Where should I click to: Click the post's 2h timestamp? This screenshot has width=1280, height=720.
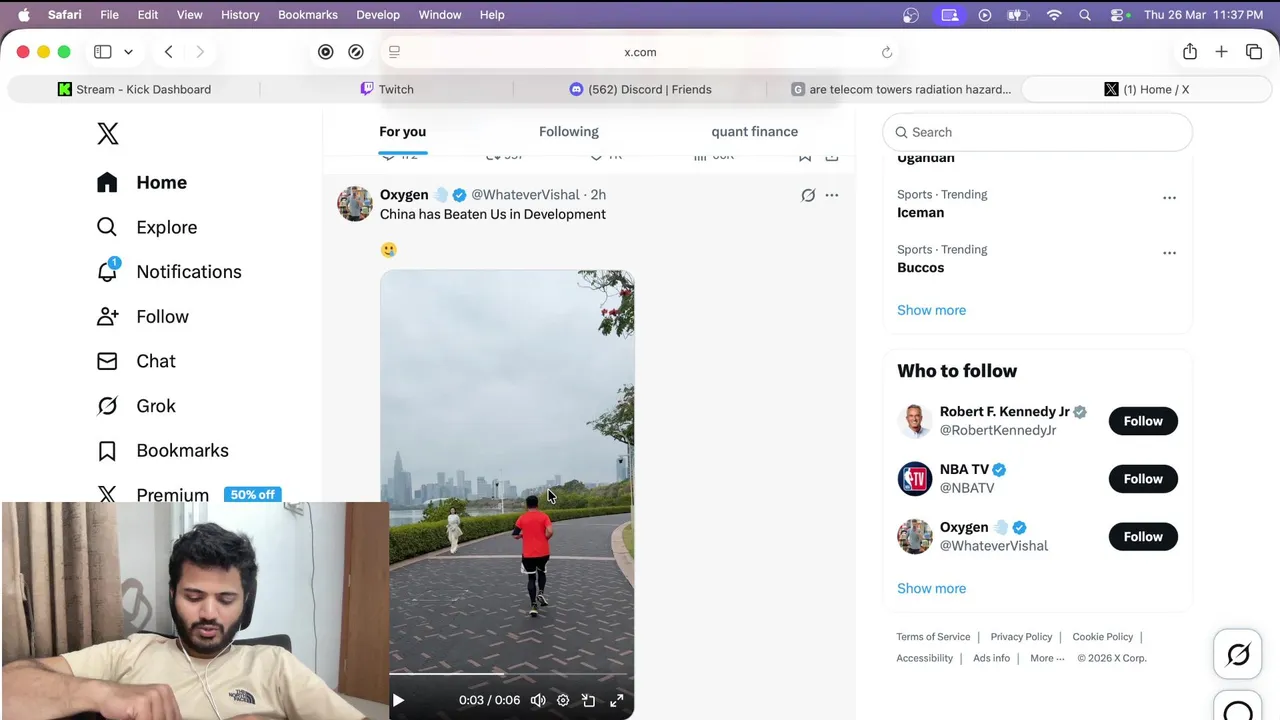(x=598, y=195)
